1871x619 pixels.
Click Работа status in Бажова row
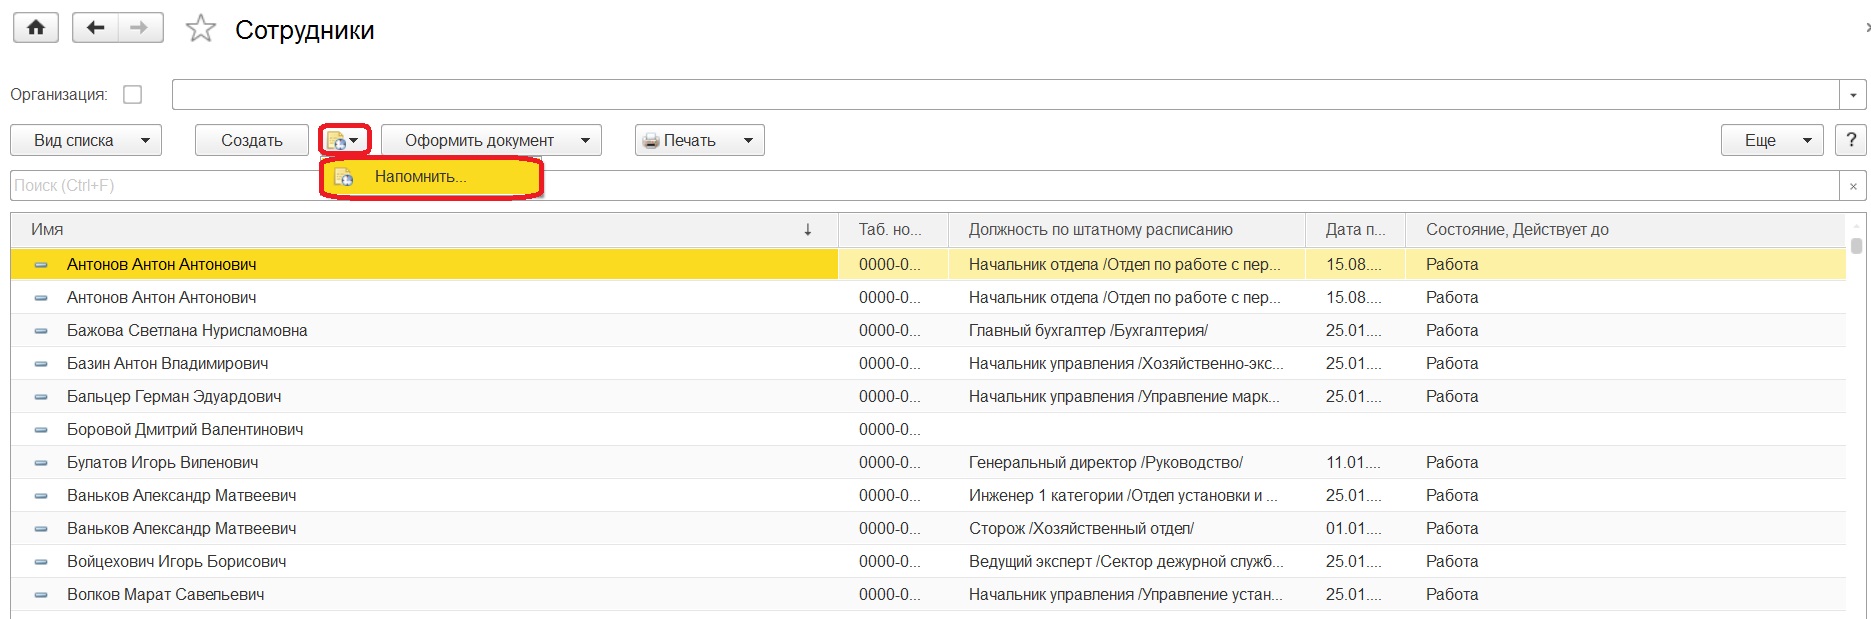(1626, 330)
